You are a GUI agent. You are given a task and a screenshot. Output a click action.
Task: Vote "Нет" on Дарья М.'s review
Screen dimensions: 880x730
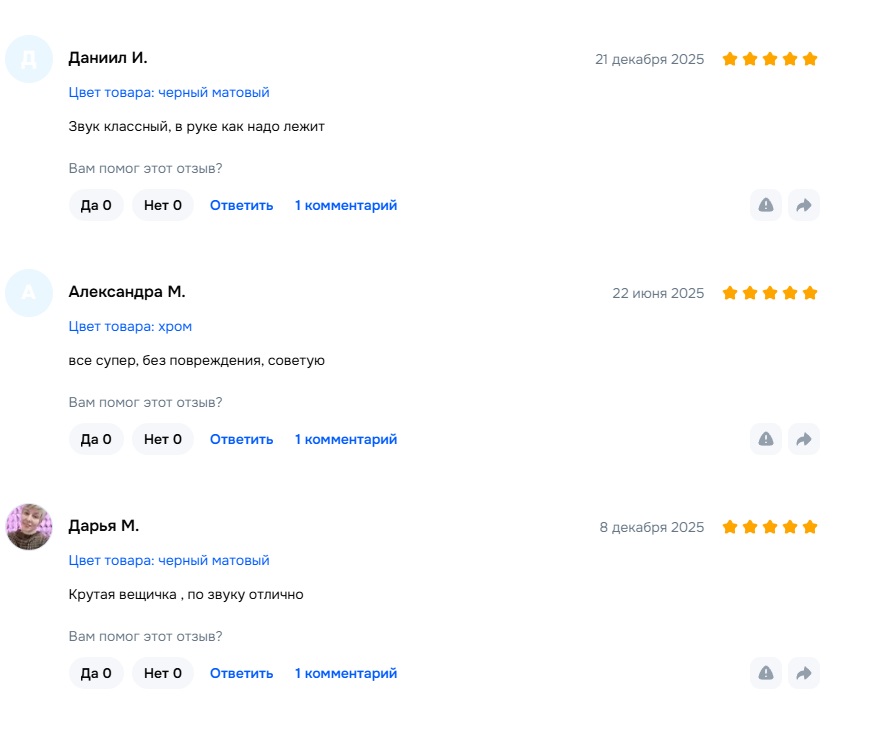(163, 673)
